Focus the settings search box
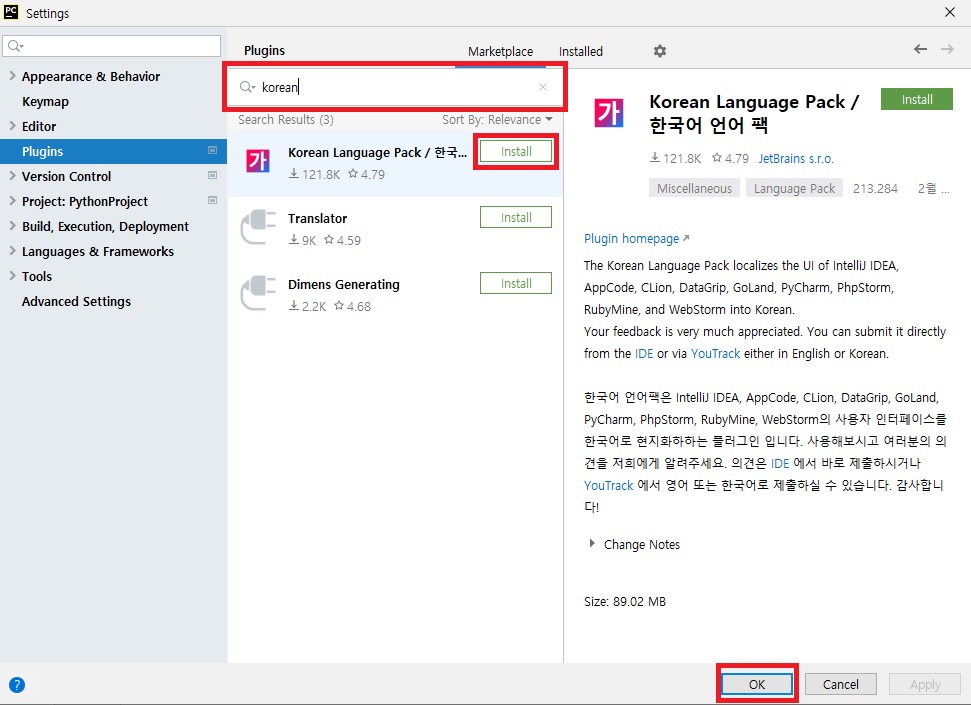971x705 pixels. 111,46
